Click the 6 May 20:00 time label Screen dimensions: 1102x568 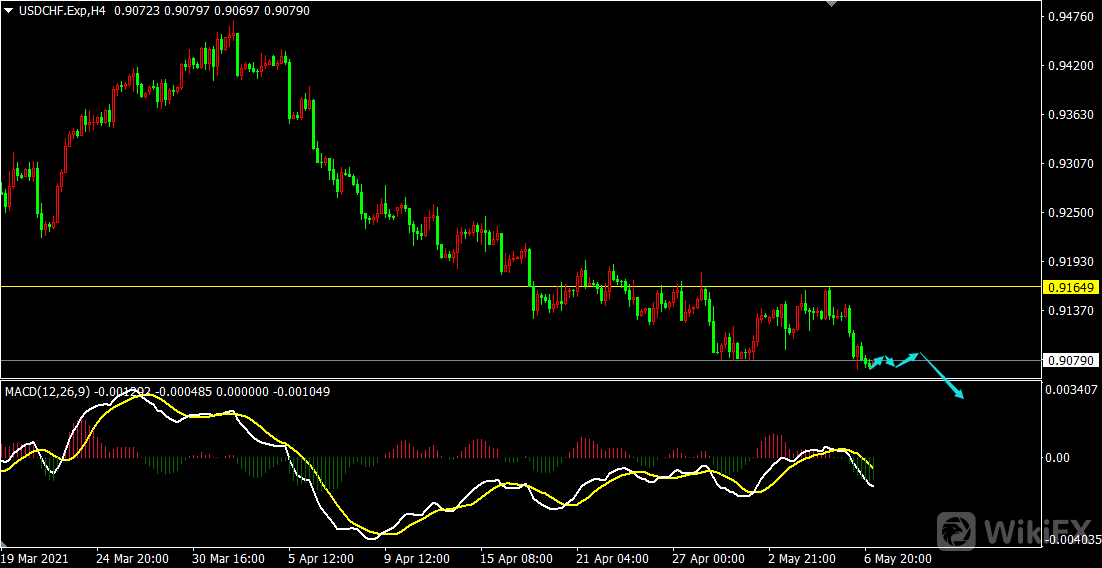pyautogui.click(x=898, y=558)
